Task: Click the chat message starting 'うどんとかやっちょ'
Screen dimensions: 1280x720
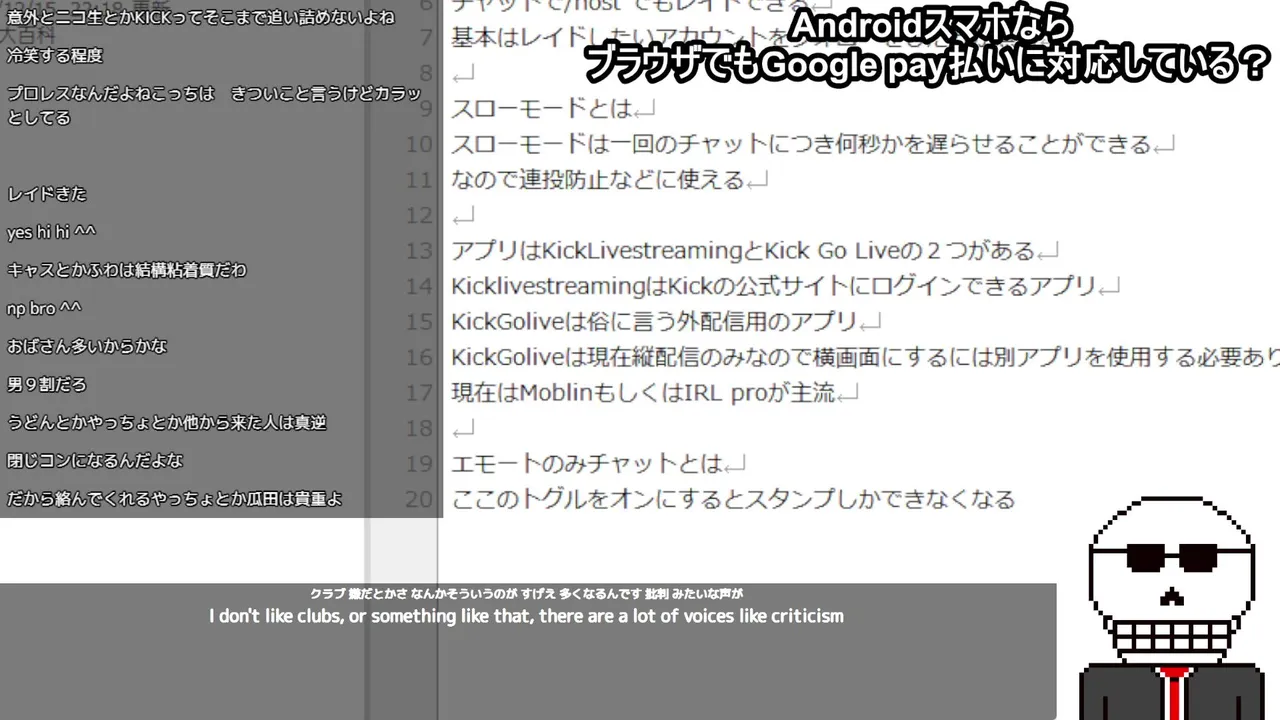Action: pos(166,422)
